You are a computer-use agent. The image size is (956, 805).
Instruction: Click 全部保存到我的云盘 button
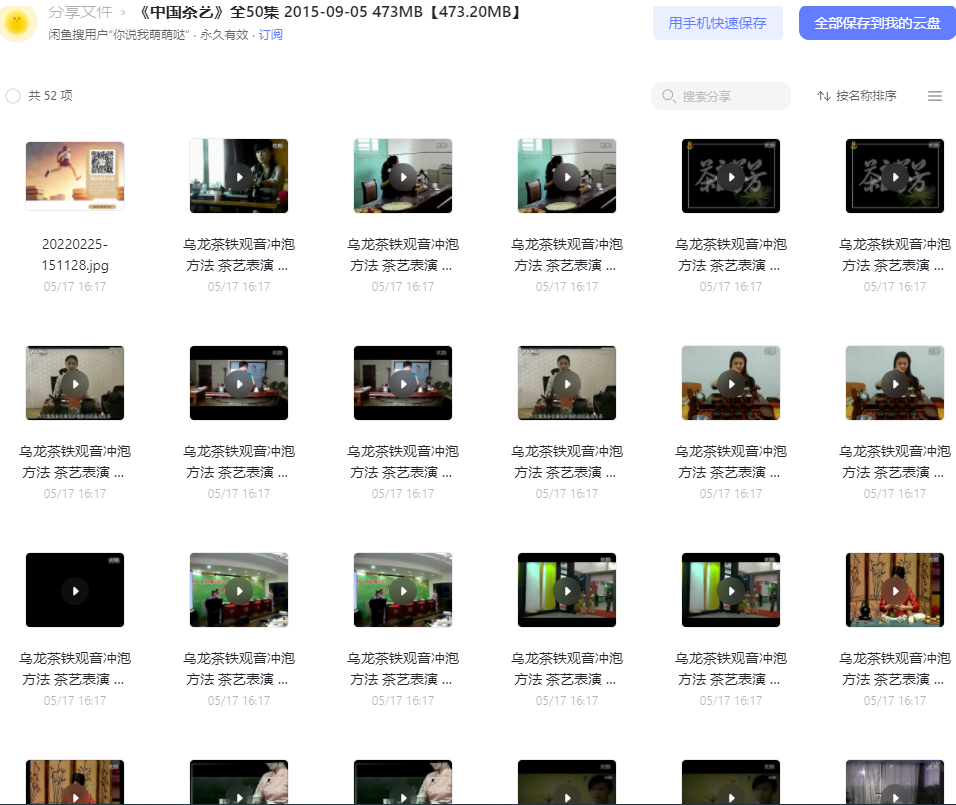coord(877,23)
